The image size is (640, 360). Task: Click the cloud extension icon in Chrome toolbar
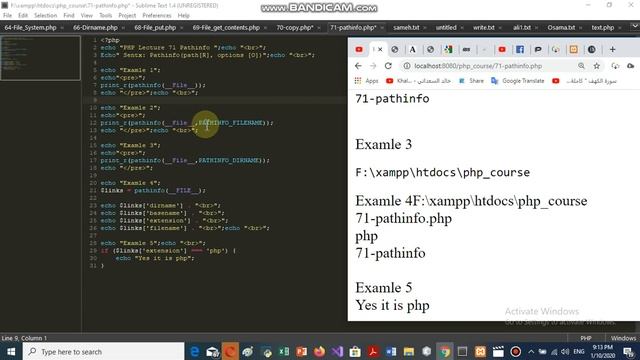(631, 66)
